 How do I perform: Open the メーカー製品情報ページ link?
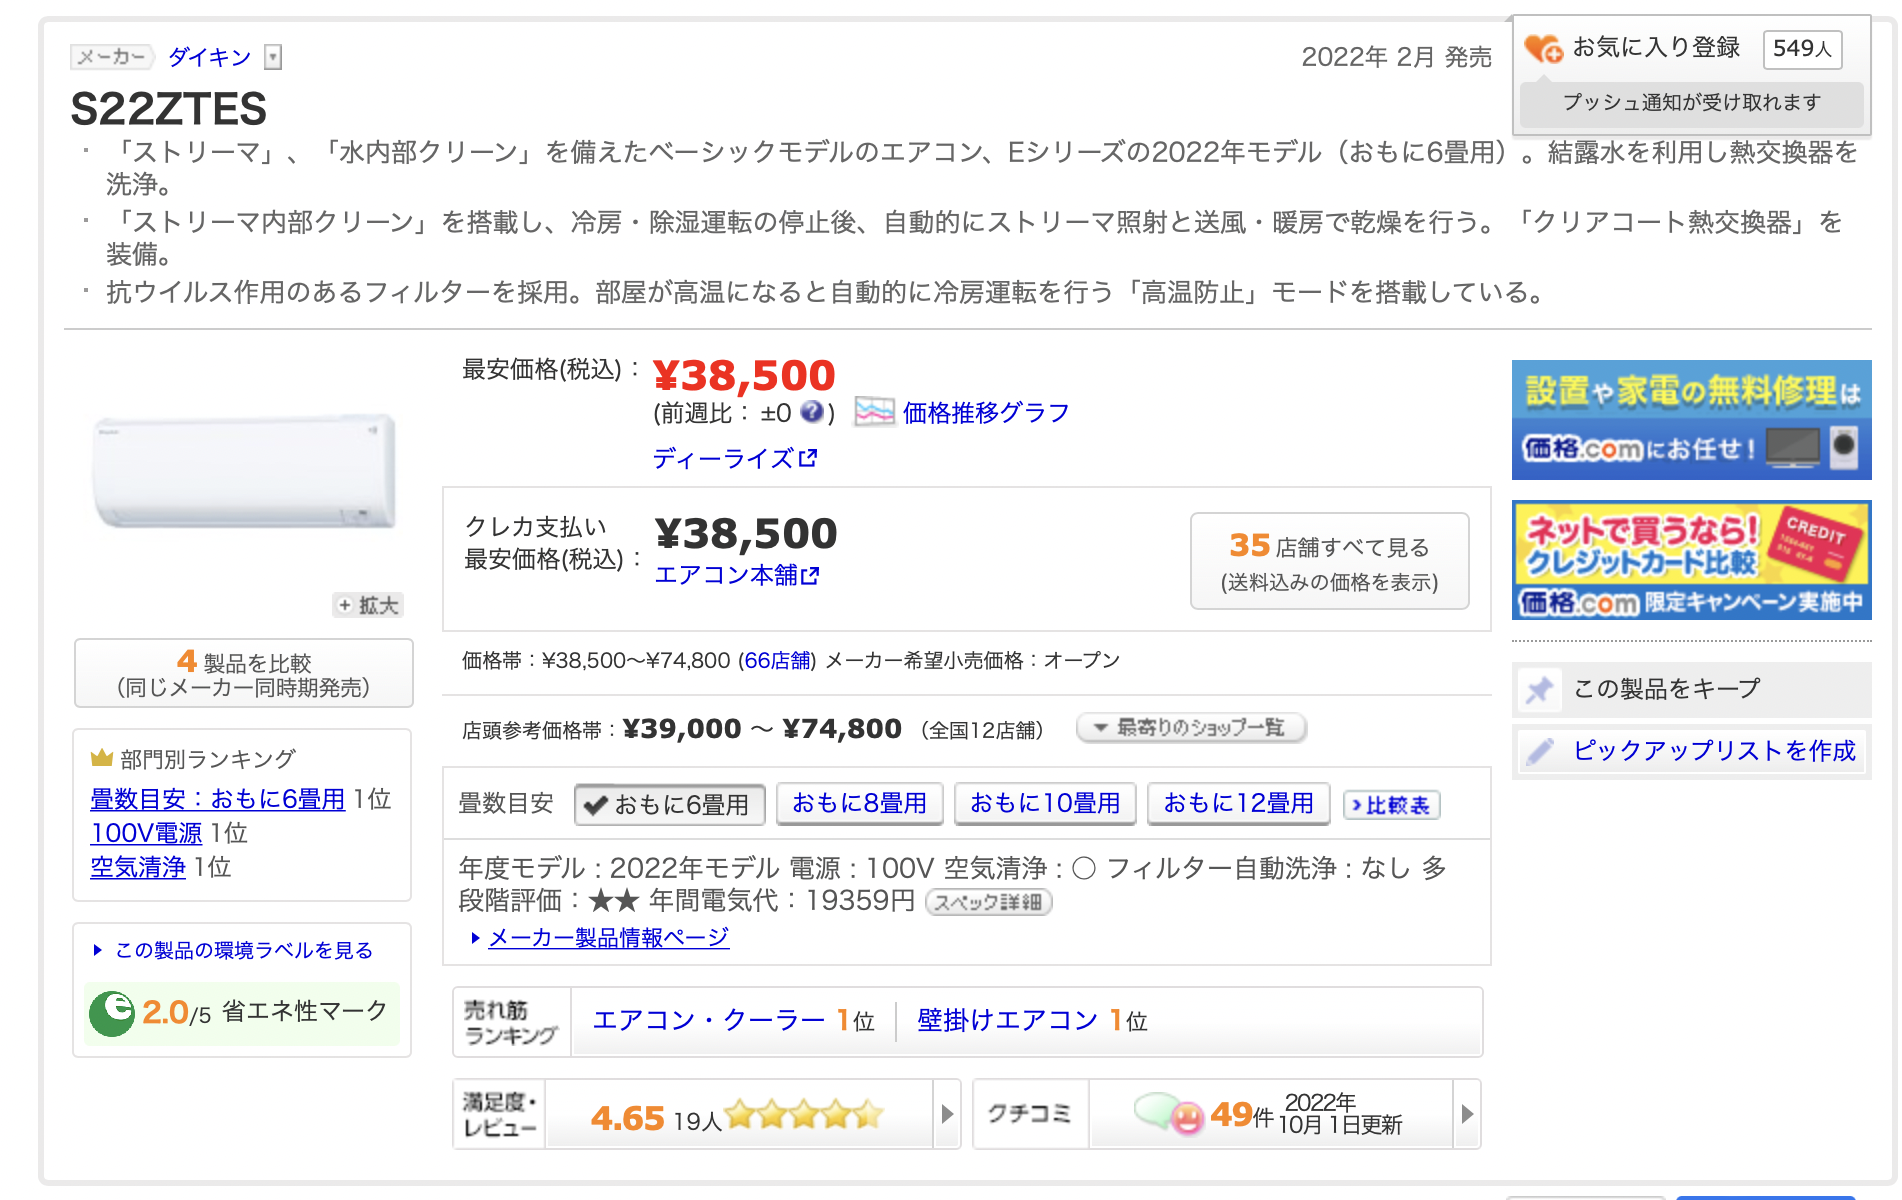pyautogui.click(x=608, y=938)
